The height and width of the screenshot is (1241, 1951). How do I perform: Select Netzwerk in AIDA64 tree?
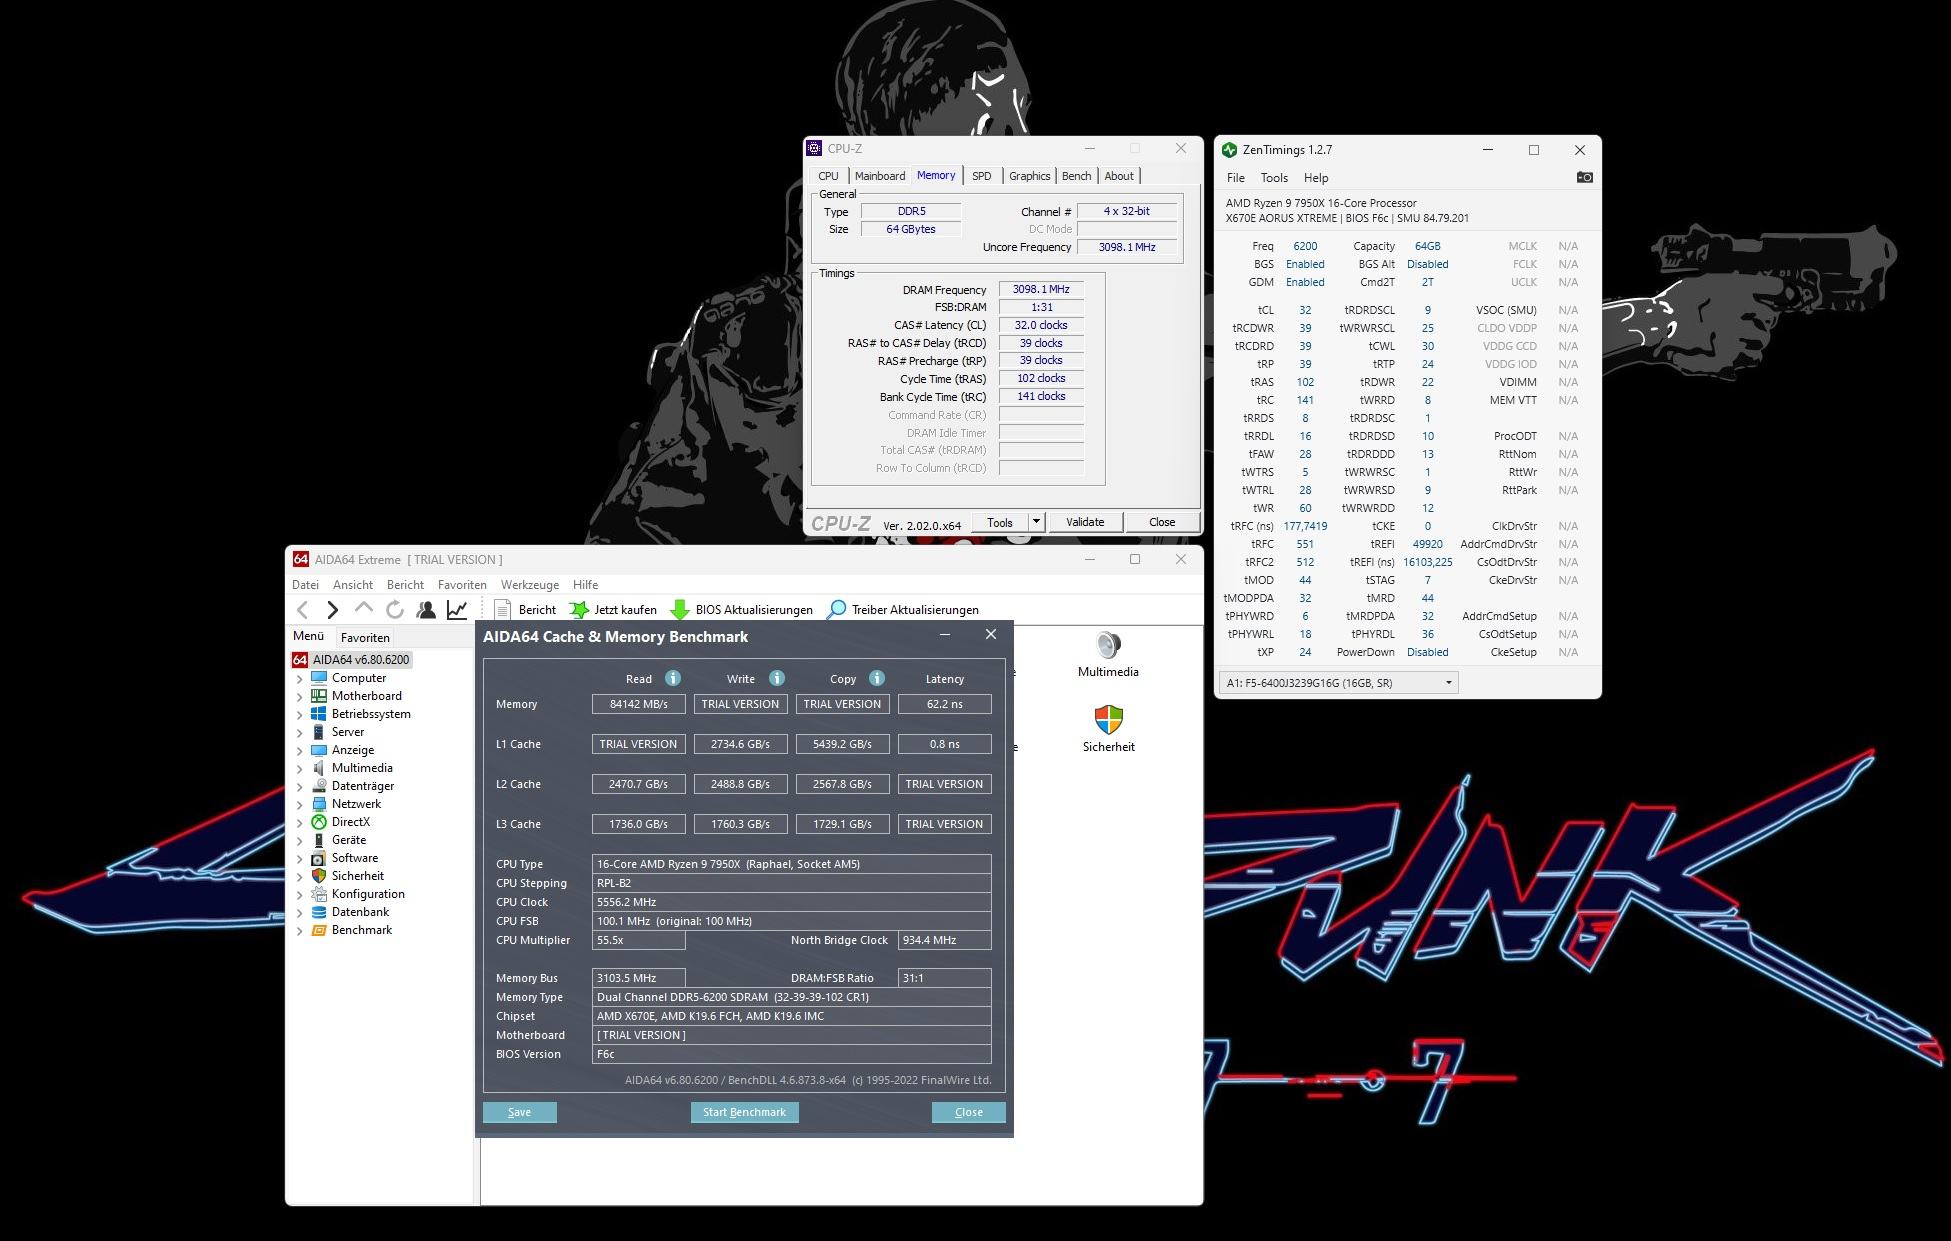[357, 804]
